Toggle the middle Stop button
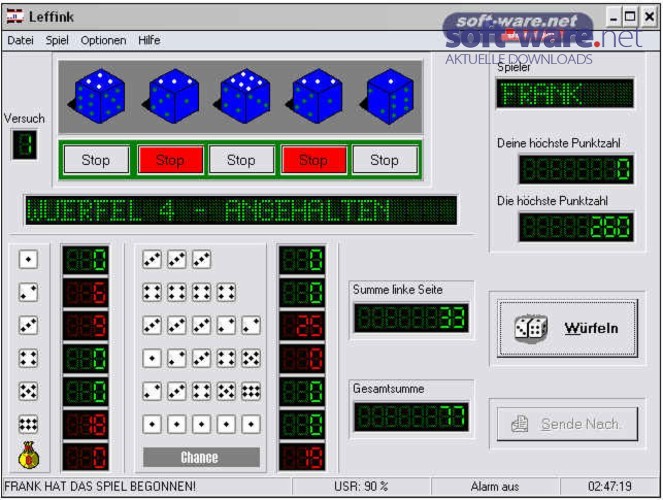The width and height of the screenshot is (663, 500). coord(241,160)
